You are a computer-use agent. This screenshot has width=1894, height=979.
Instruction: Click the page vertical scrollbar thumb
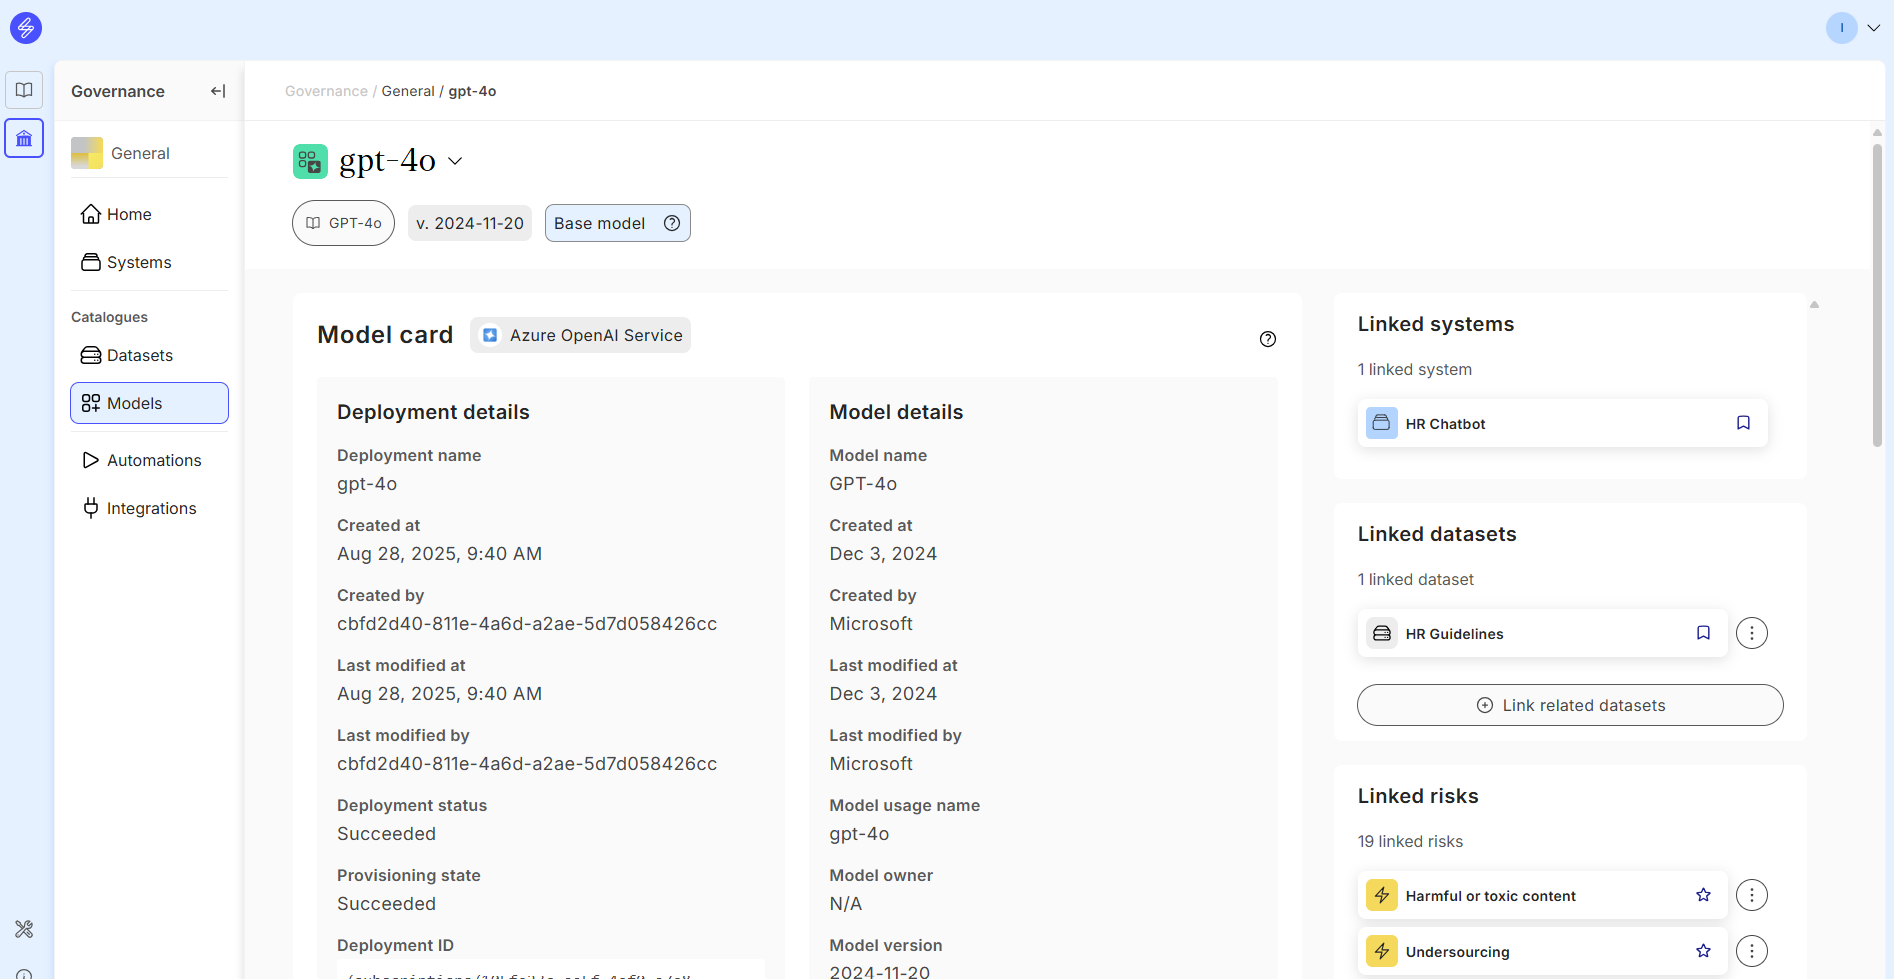1877,295
